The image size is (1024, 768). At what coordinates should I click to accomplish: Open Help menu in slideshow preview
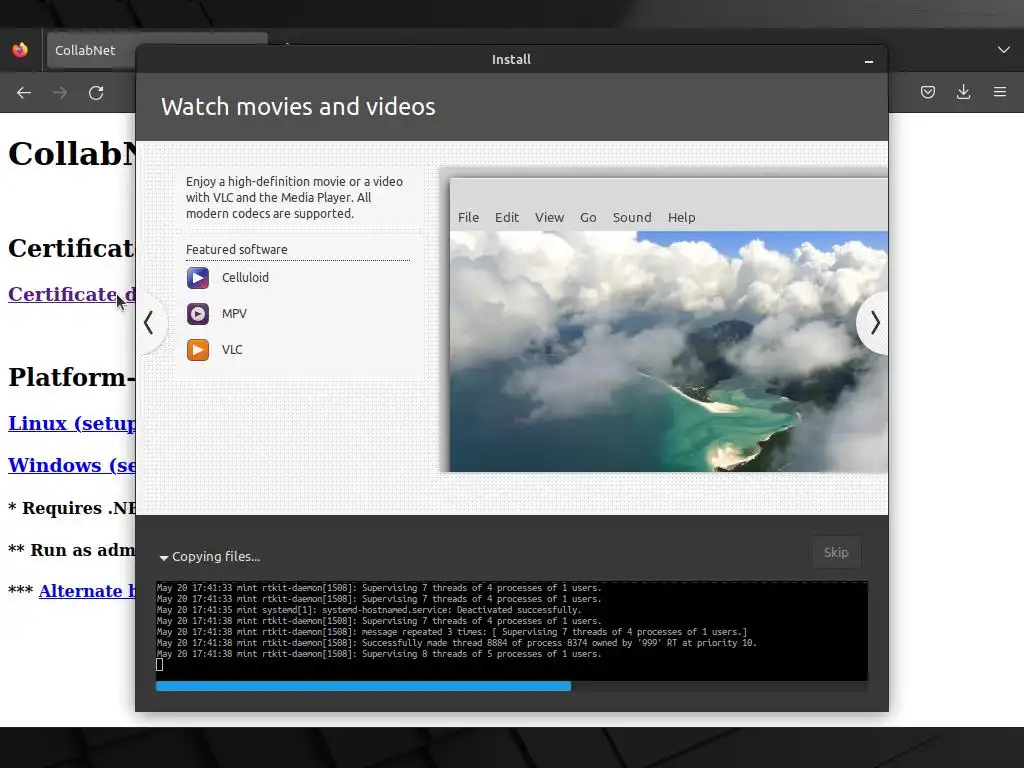click(681, 217)
